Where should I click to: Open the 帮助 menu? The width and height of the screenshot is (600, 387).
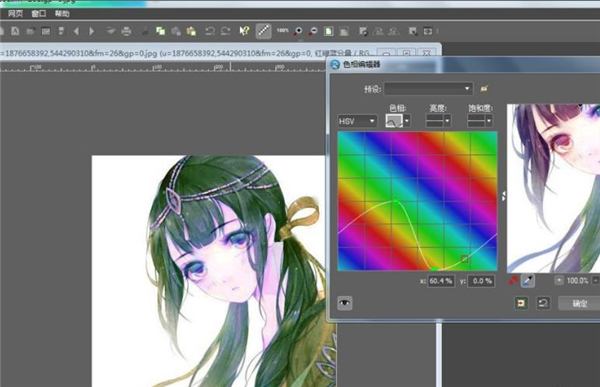[62, 14]
